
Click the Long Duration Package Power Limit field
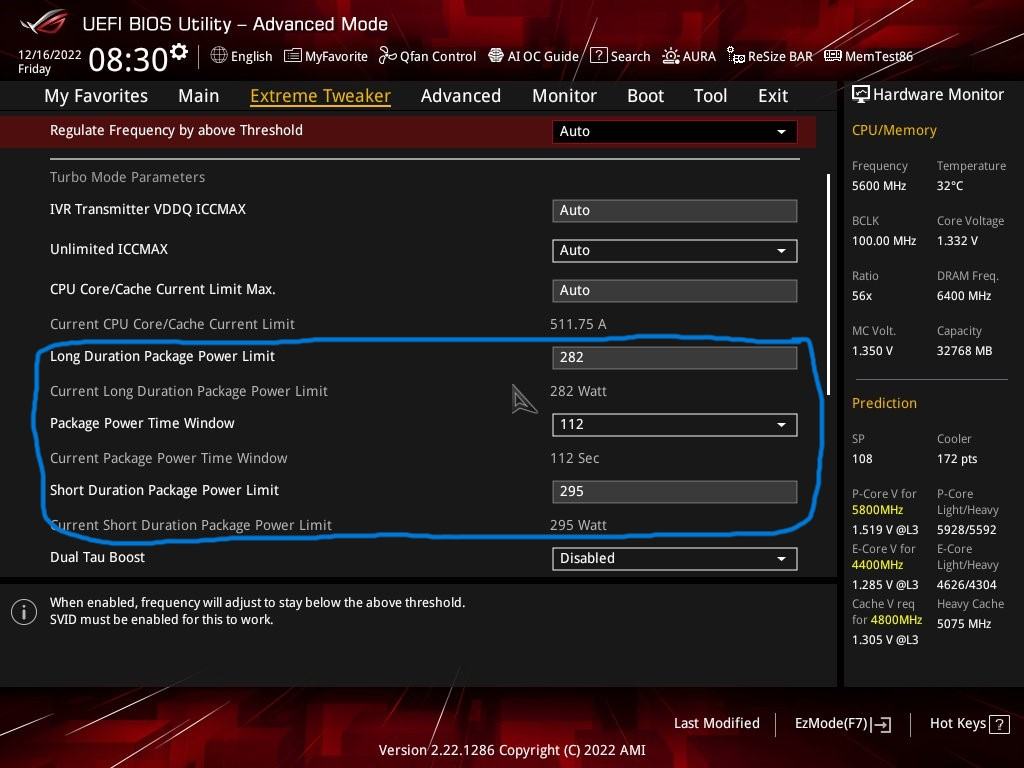(x=675, y=358)
